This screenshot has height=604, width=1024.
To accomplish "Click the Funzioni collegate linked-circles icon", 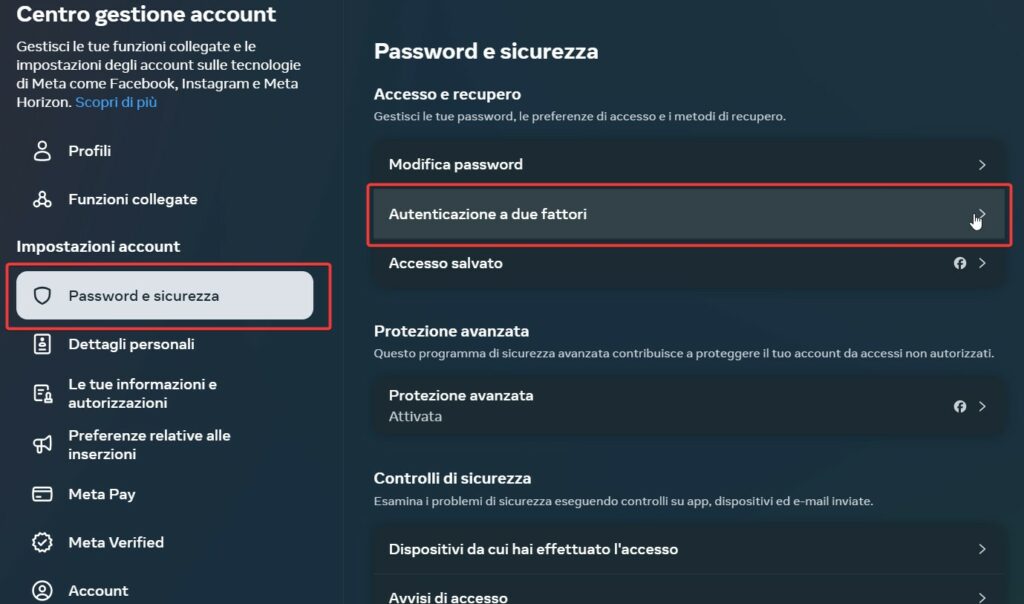I will tap(42, 199).
